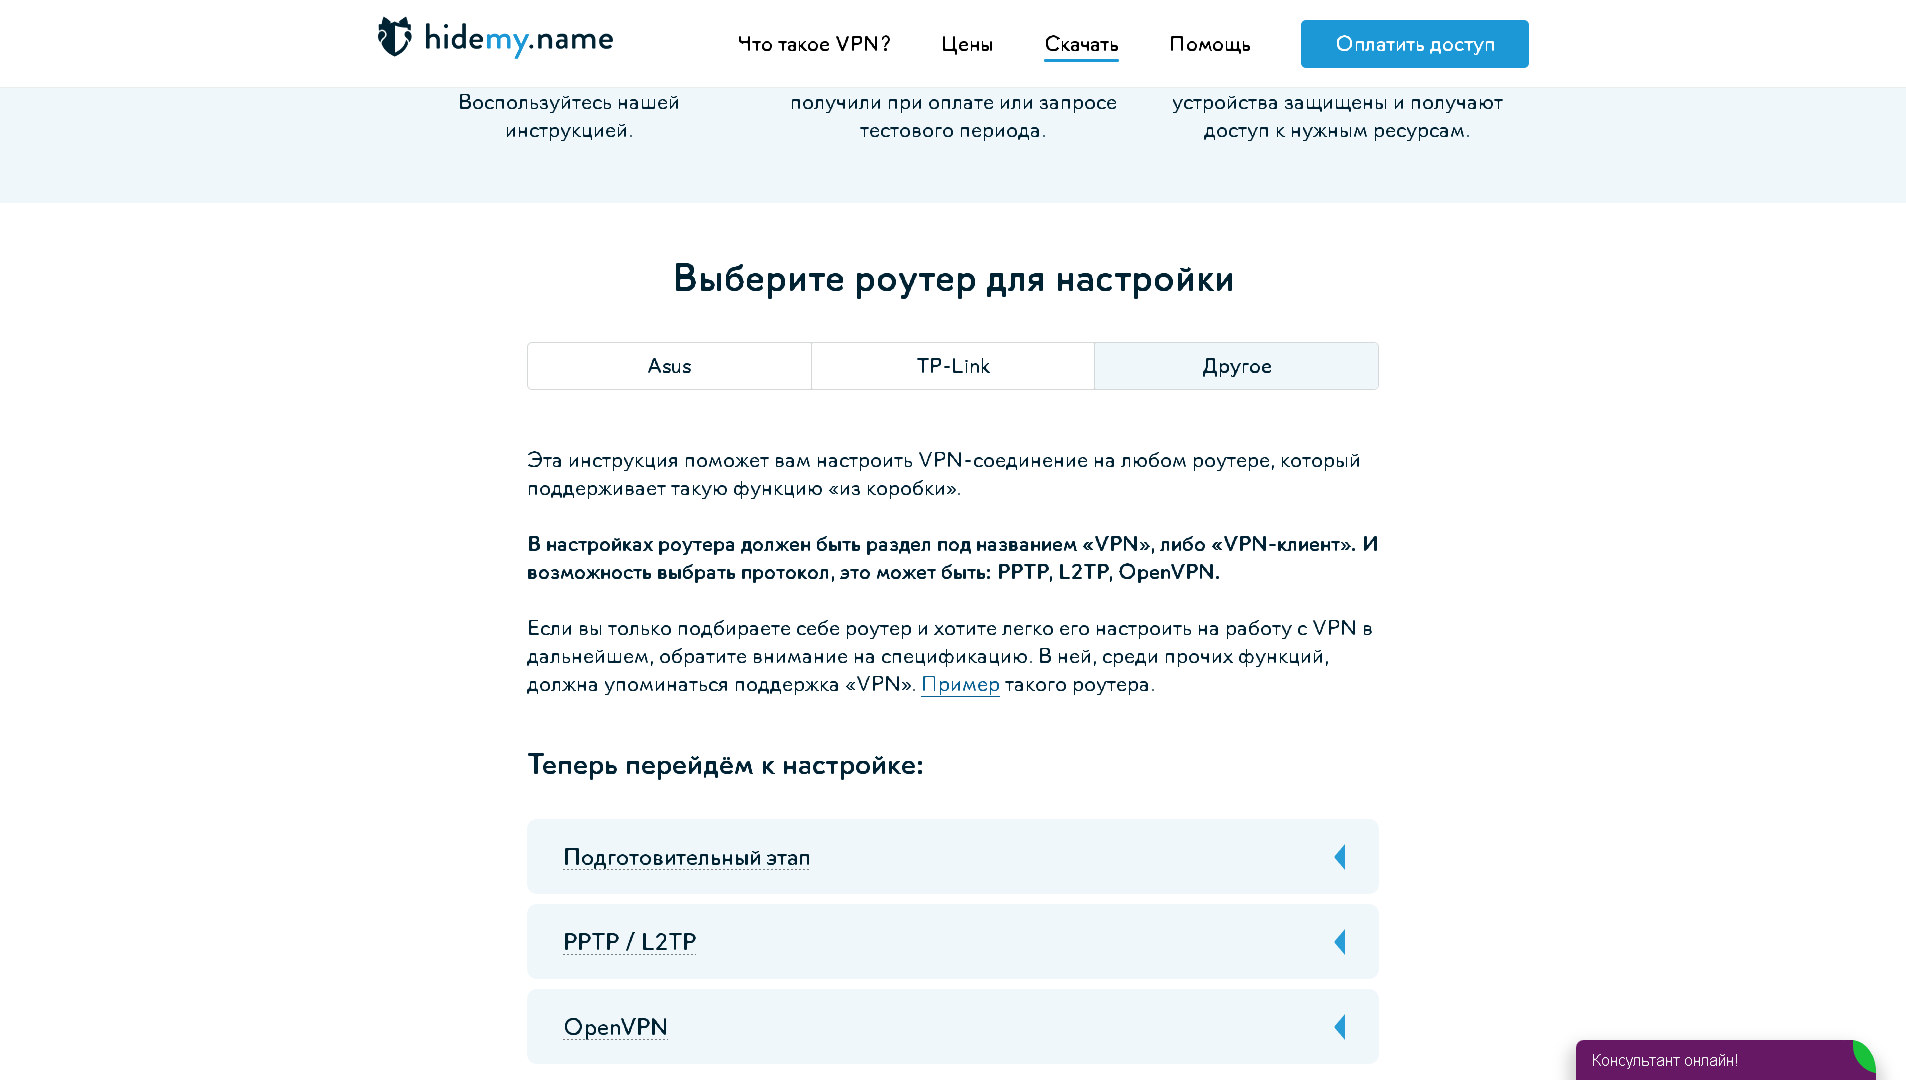Screen dimensions: 1906x1080
Task: Click the heading «Теперь перейдём к настройке:»
Action: (x=725, y=765)
